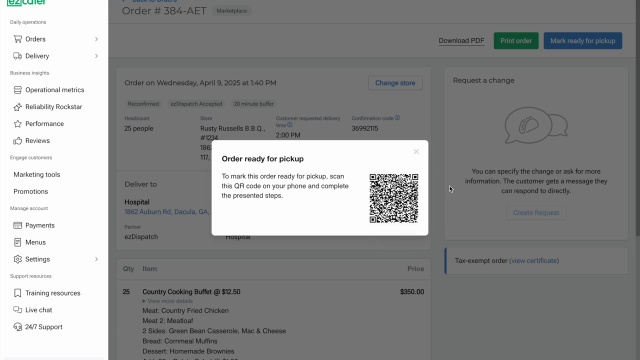
Task: Click the info icon beside delivery time
Action: coord(289,125)
